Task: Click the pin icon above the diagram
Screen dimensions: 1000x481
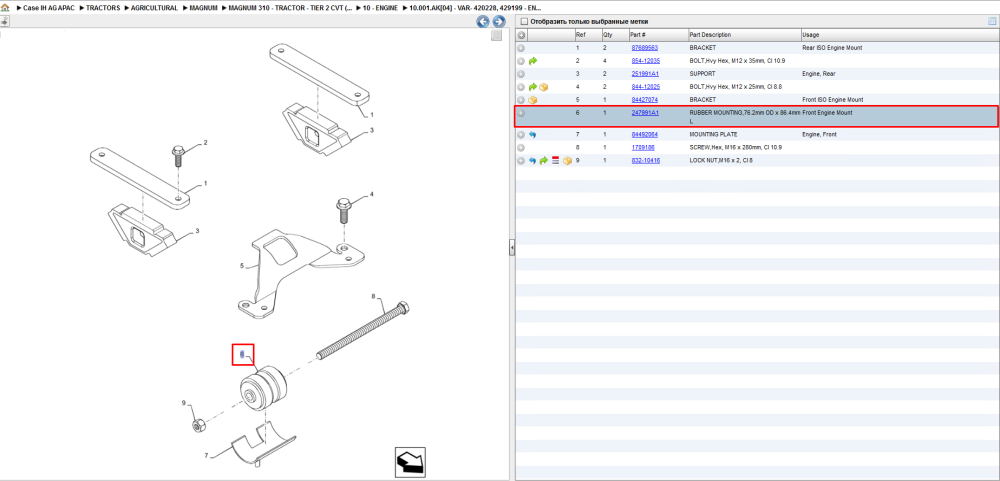Action: point(4,22)
